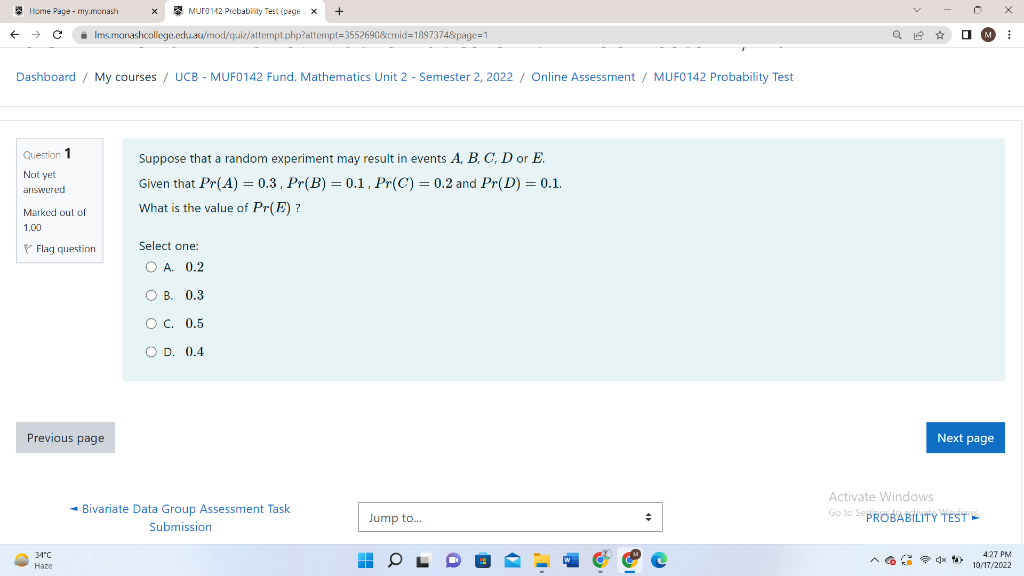The height and width of the screenshot is (576, 1024).
Task: Open the Chrome profile avatar M
Action: tap(988, 32)
